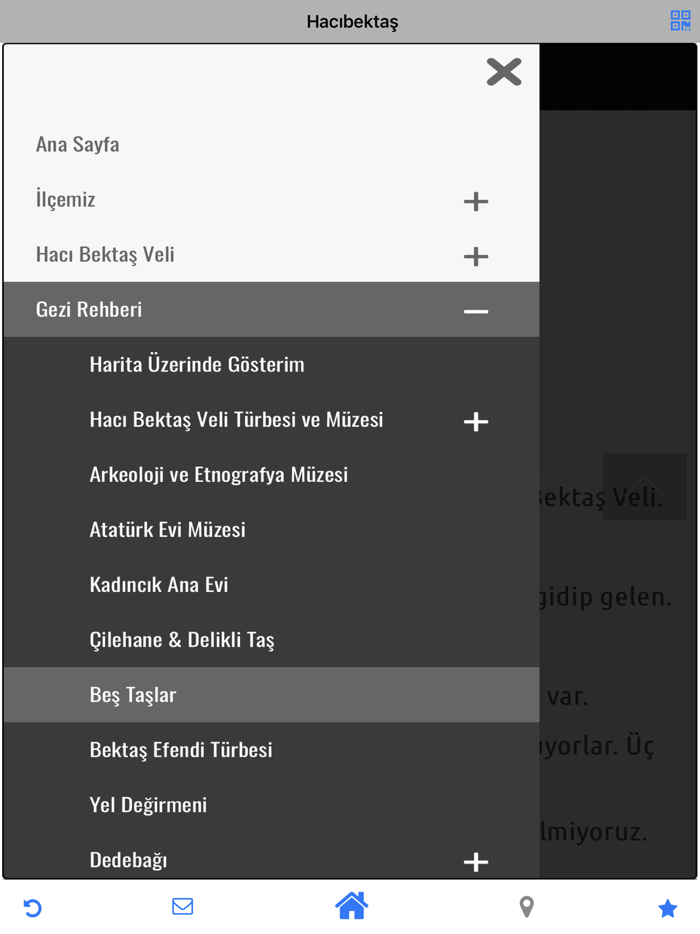The width and height of the screenshot is (700, 934).
Task: Collapse the Gezi Rehberi section
Action: point(476,311)
